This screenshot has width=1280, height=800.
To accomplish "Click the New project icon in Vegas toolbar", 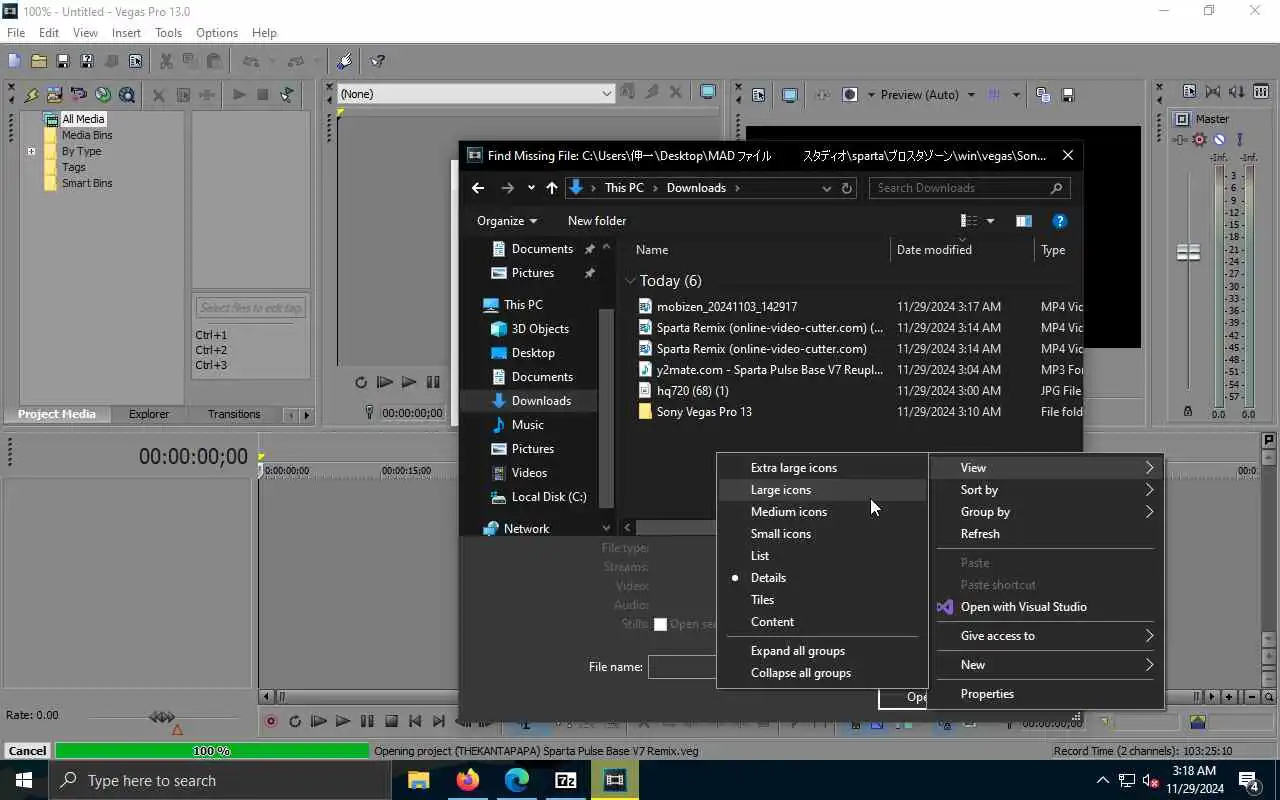I will [14, 61].
